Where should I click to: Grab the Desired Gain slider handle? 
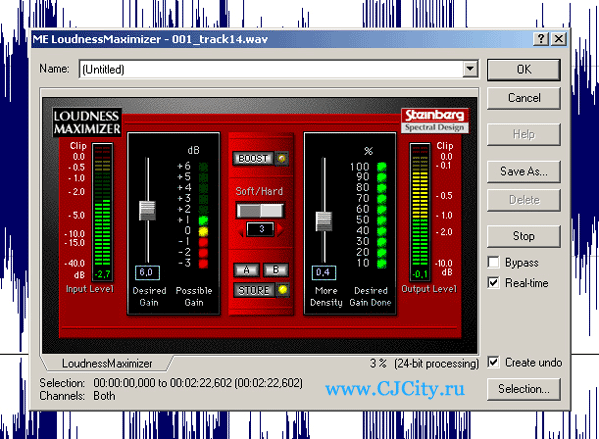click(147, 211)
